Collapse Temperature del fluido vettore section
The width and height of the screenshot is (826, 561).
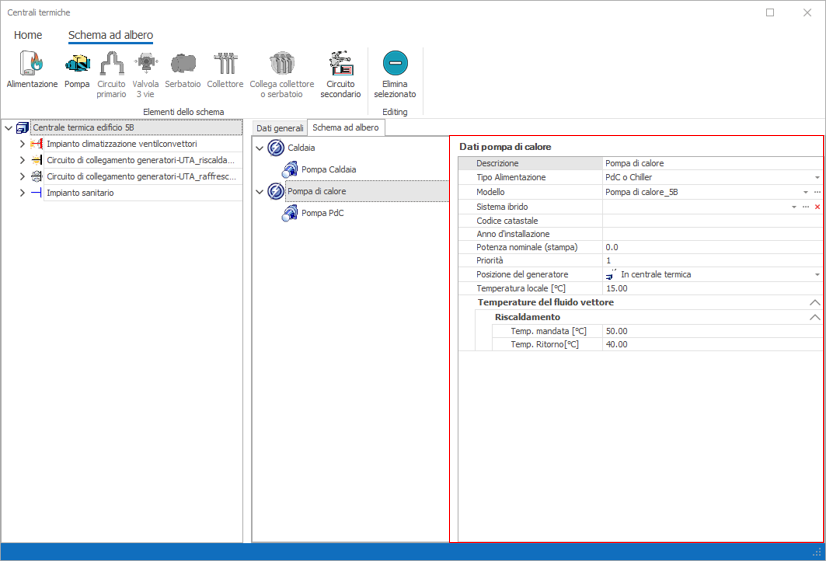815,302
